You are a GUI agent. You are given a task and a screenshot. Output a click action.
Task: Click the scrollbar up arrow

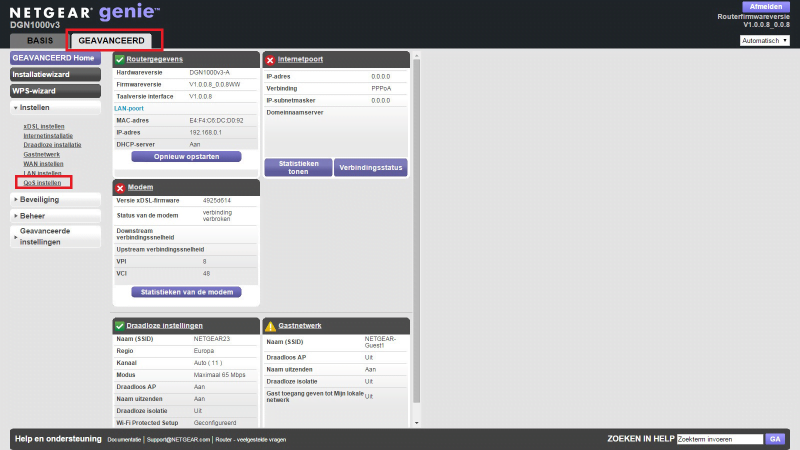click(416, 55)
